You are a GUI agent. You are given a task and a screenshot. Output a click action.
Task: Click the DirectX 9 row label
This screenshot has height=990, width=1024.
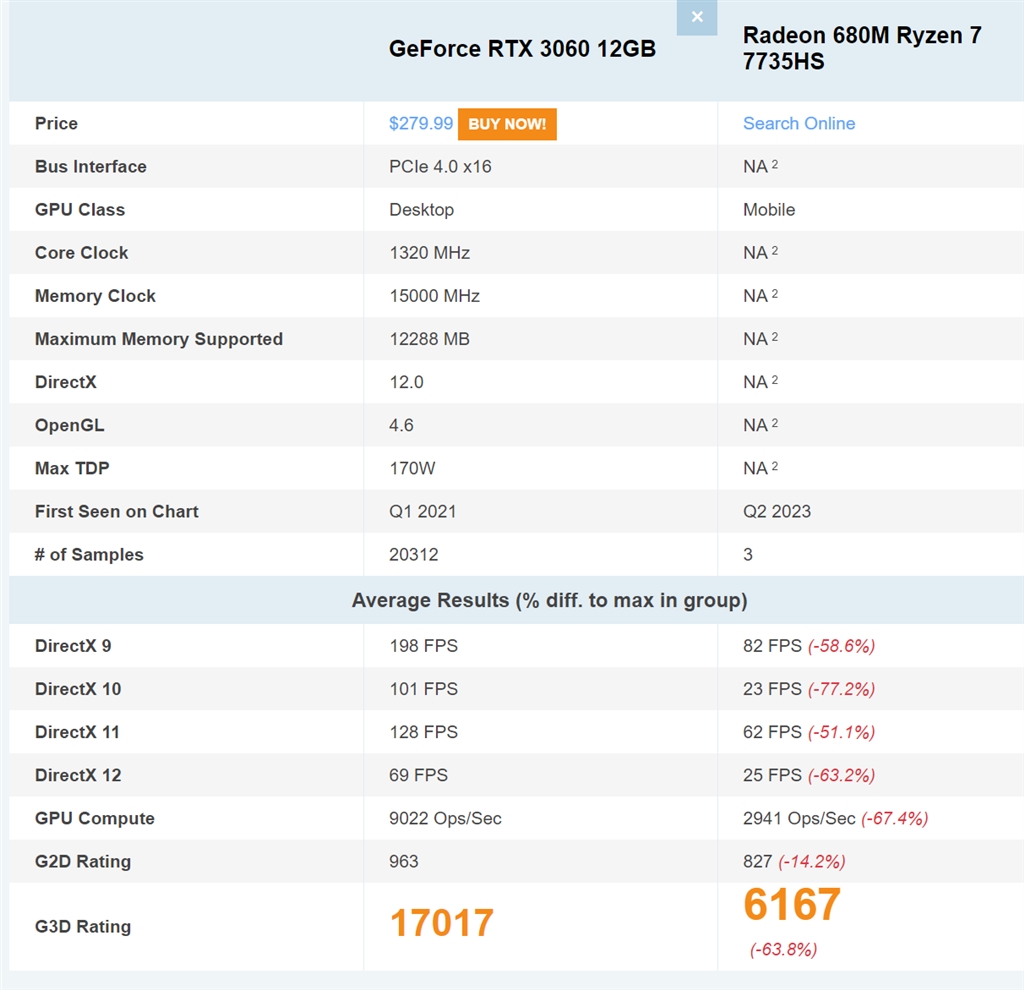pos(72,646)
